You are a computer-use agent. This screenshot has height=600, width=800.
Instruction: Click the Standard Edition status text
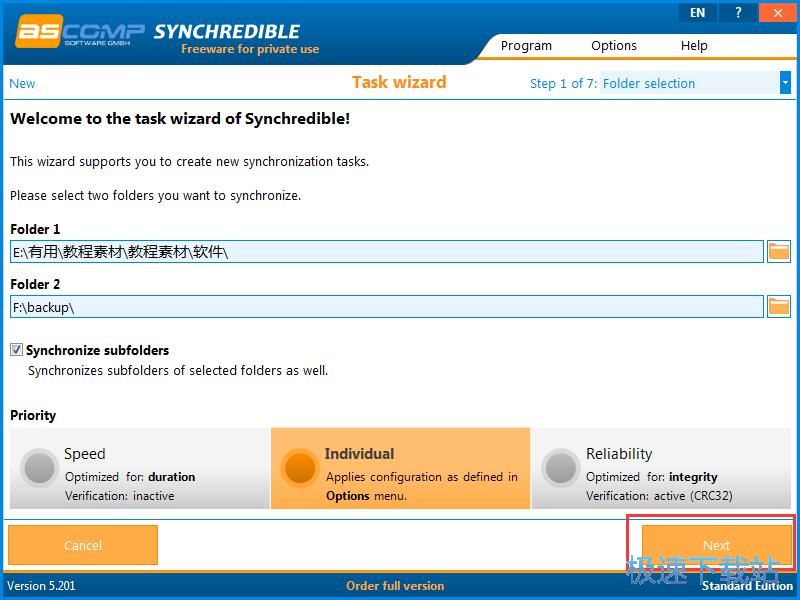click(747, 586)
